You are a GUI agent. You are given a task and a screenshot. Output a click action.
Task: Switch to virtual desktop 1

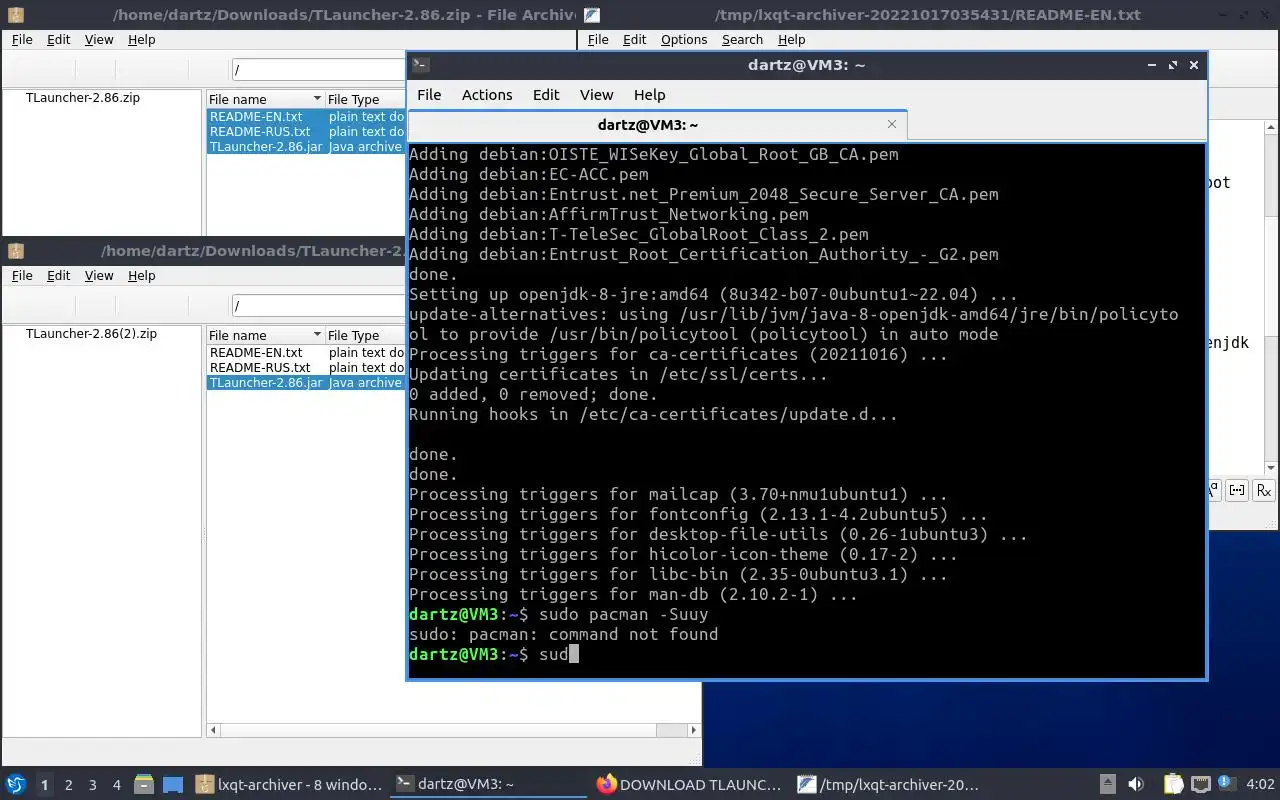(x=44, y=785)
